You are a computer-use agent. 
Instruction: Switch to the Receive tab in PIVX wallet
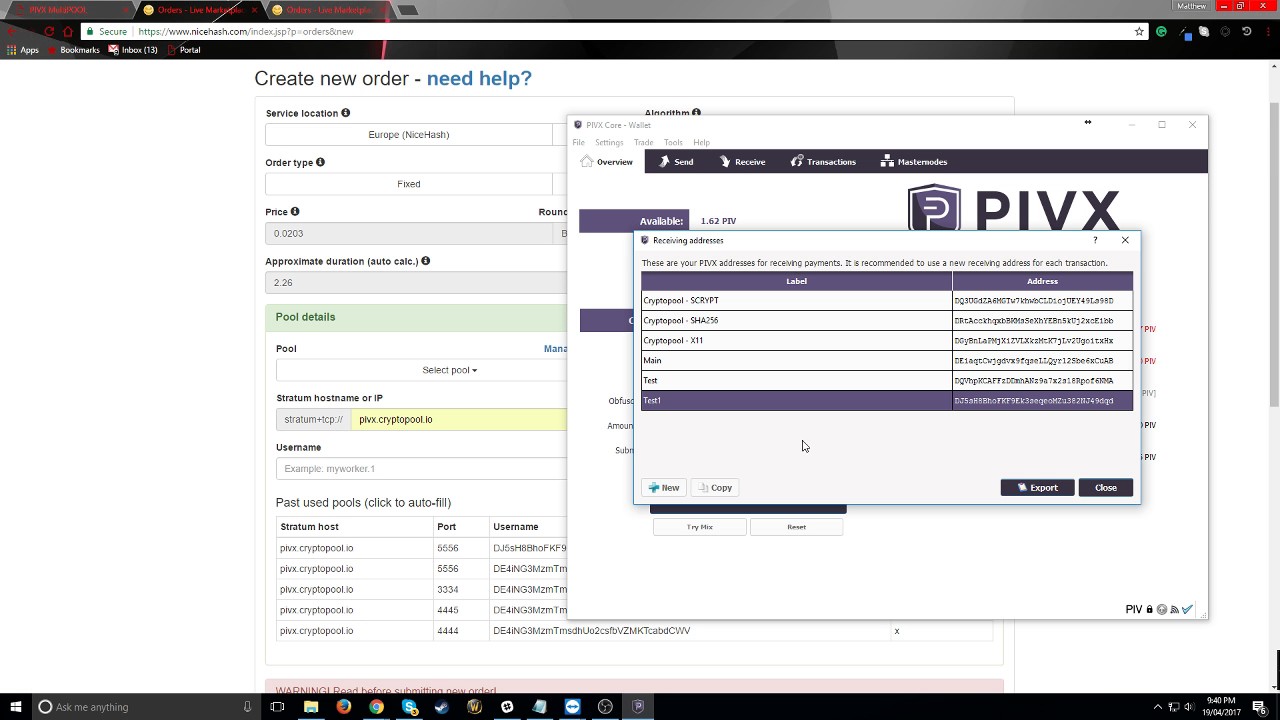pyautogui.click(x=742, y=162)
